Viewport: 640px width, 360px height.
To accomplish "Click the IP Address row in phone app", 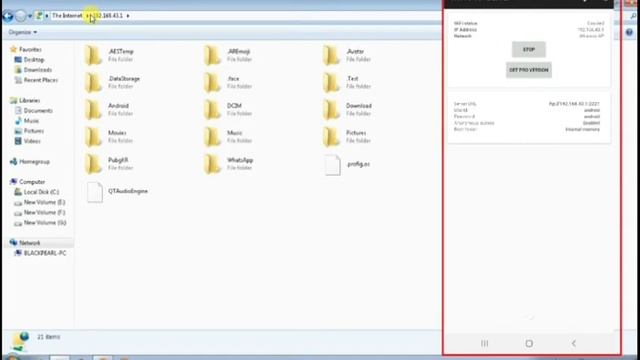I will tap(529, 30).
